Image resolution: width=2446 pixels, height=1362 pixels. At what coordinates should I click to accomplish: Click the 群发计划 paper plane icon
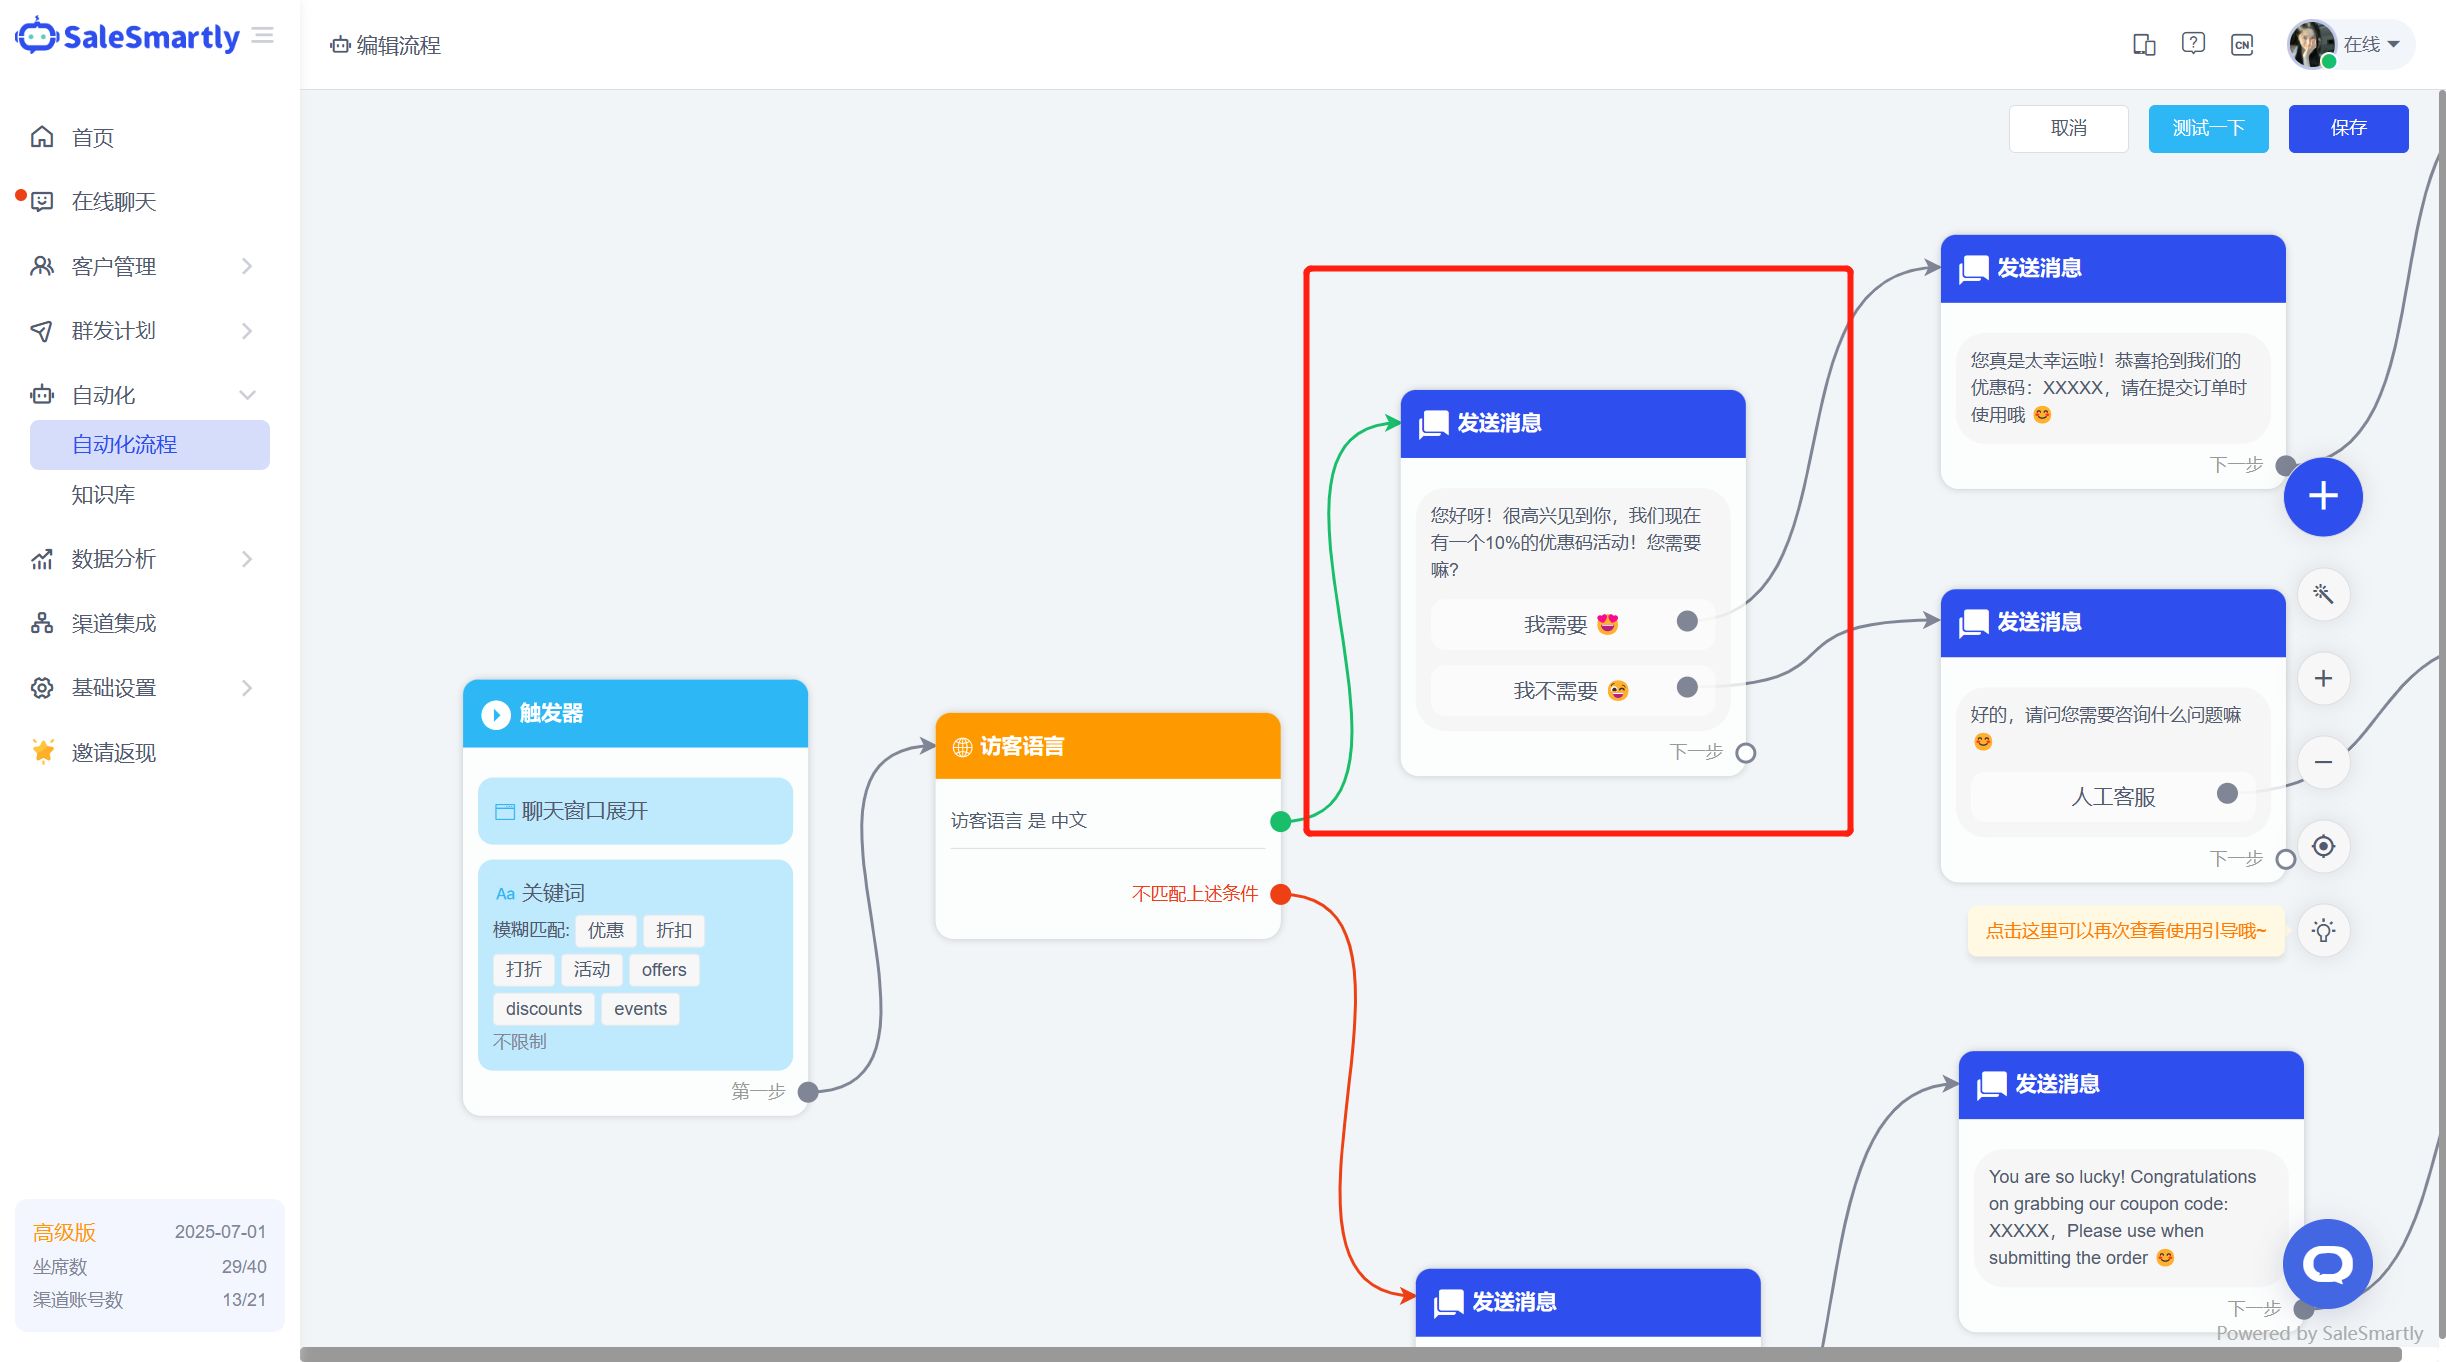(x=42, y=330)
